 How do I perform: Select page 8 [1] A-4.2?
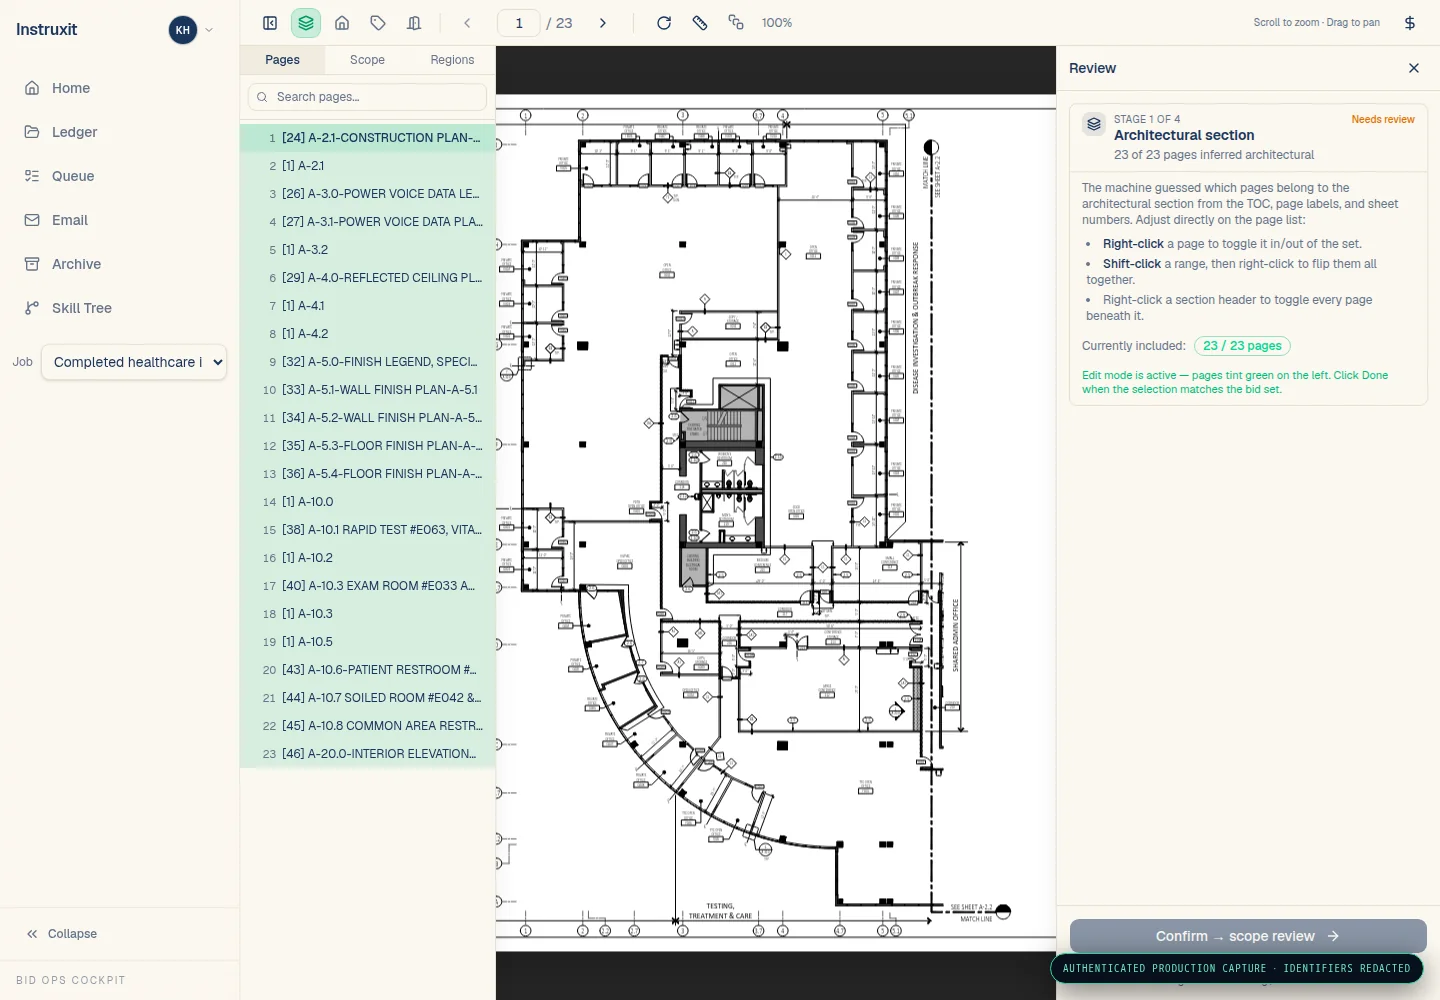[x=368, y=334]
